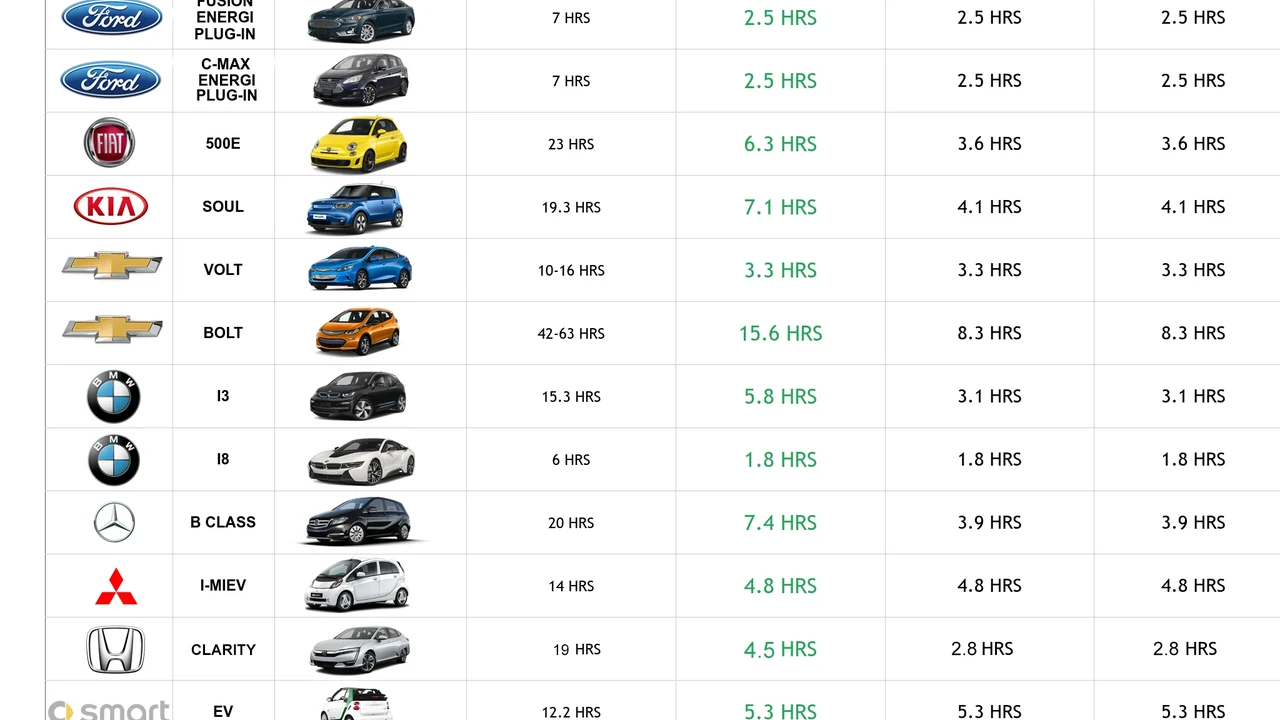Select the blue Kia Soul car image

coord(355,207)
